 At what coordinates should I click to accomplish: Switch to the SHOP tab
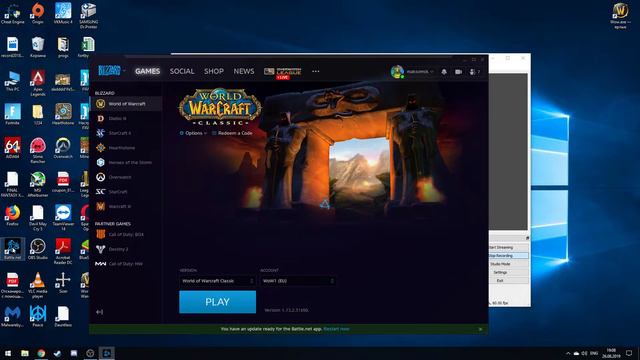214,71
